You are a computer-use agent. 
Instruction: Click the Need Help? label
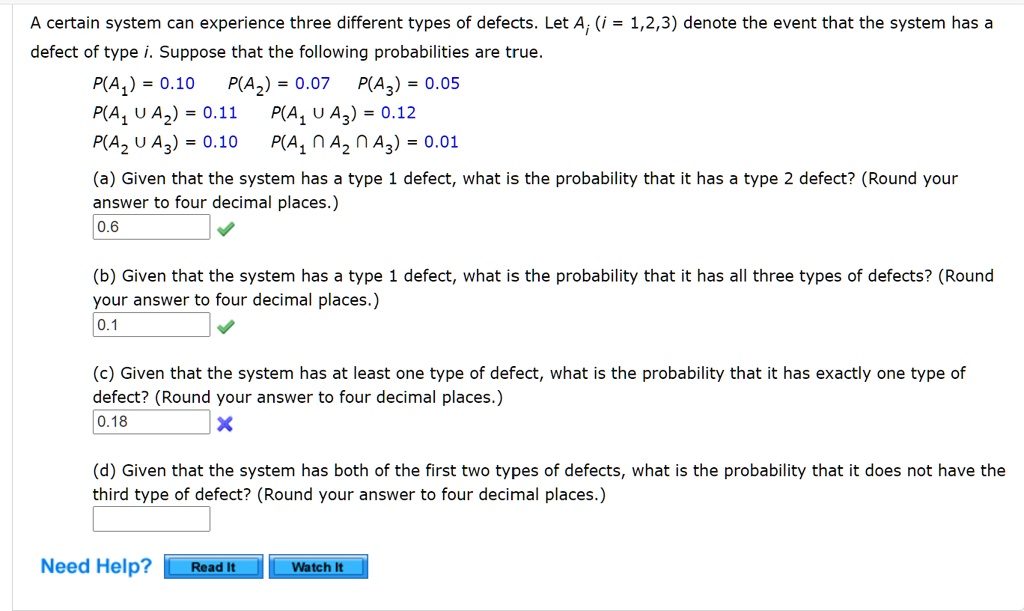point(95,565)
